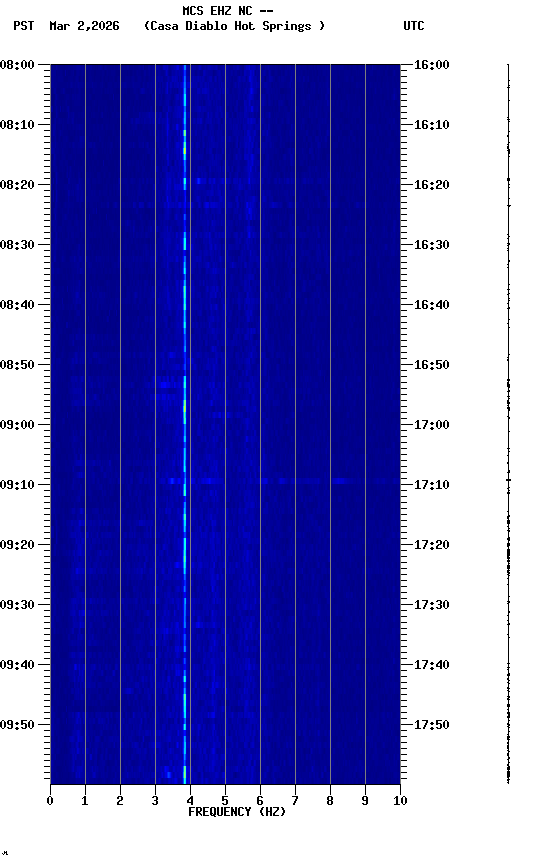Click the 2 Hz frequency axis label
Screen dimensions: 552x864
pyautogui.click(x=120, y=801)
